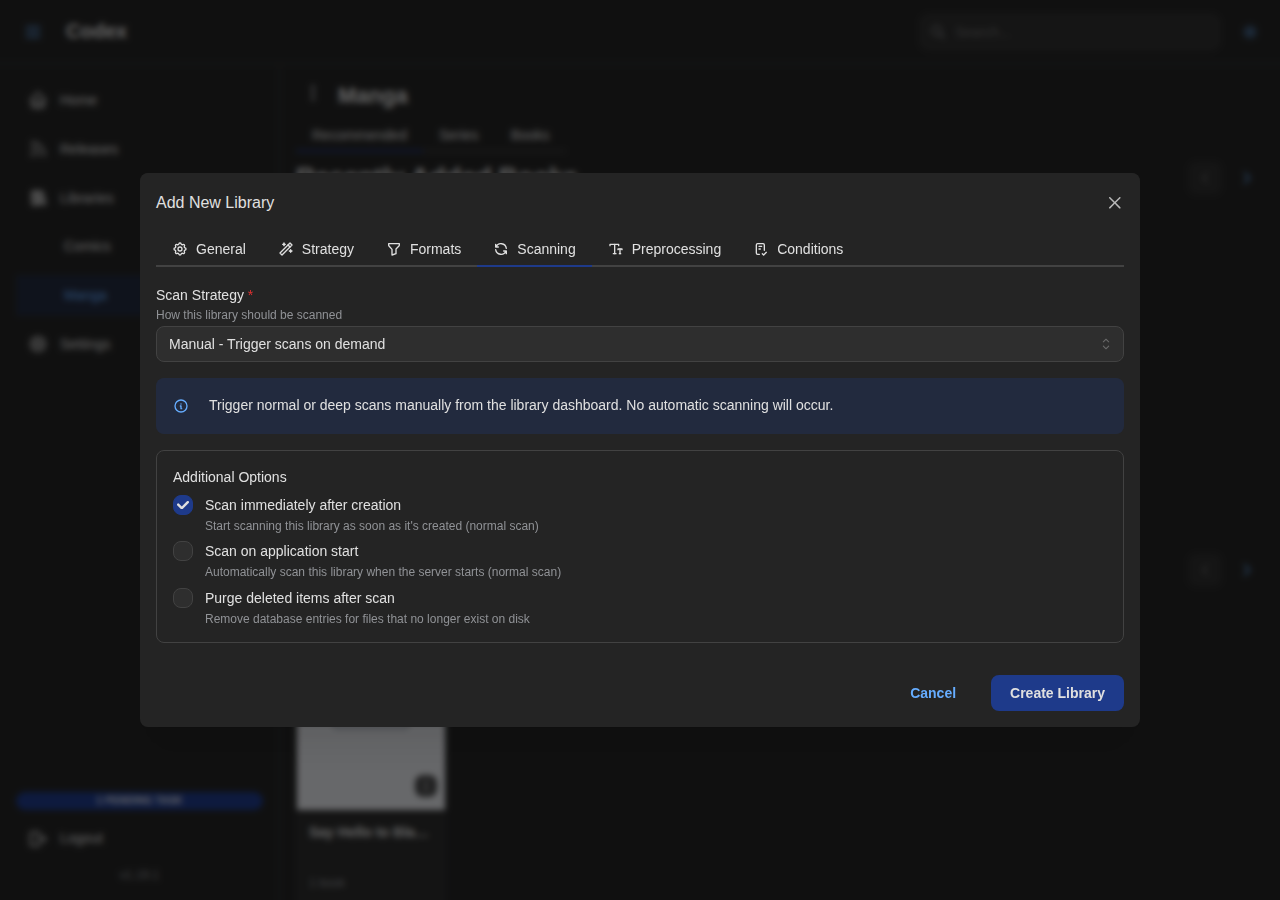The height and width of the screenshot is (900, 1280).
Task: Open the Scan Strategy dropdown
Action: click(640, 344)
